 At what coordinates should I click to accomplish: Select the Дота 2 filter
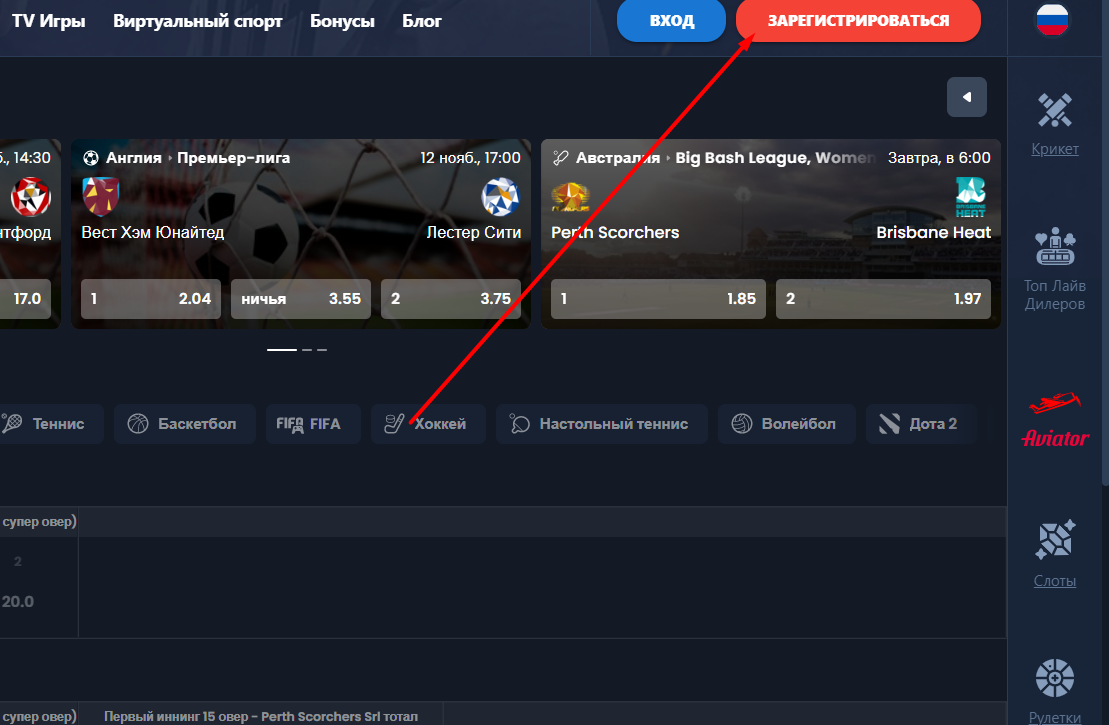[921, 424]
